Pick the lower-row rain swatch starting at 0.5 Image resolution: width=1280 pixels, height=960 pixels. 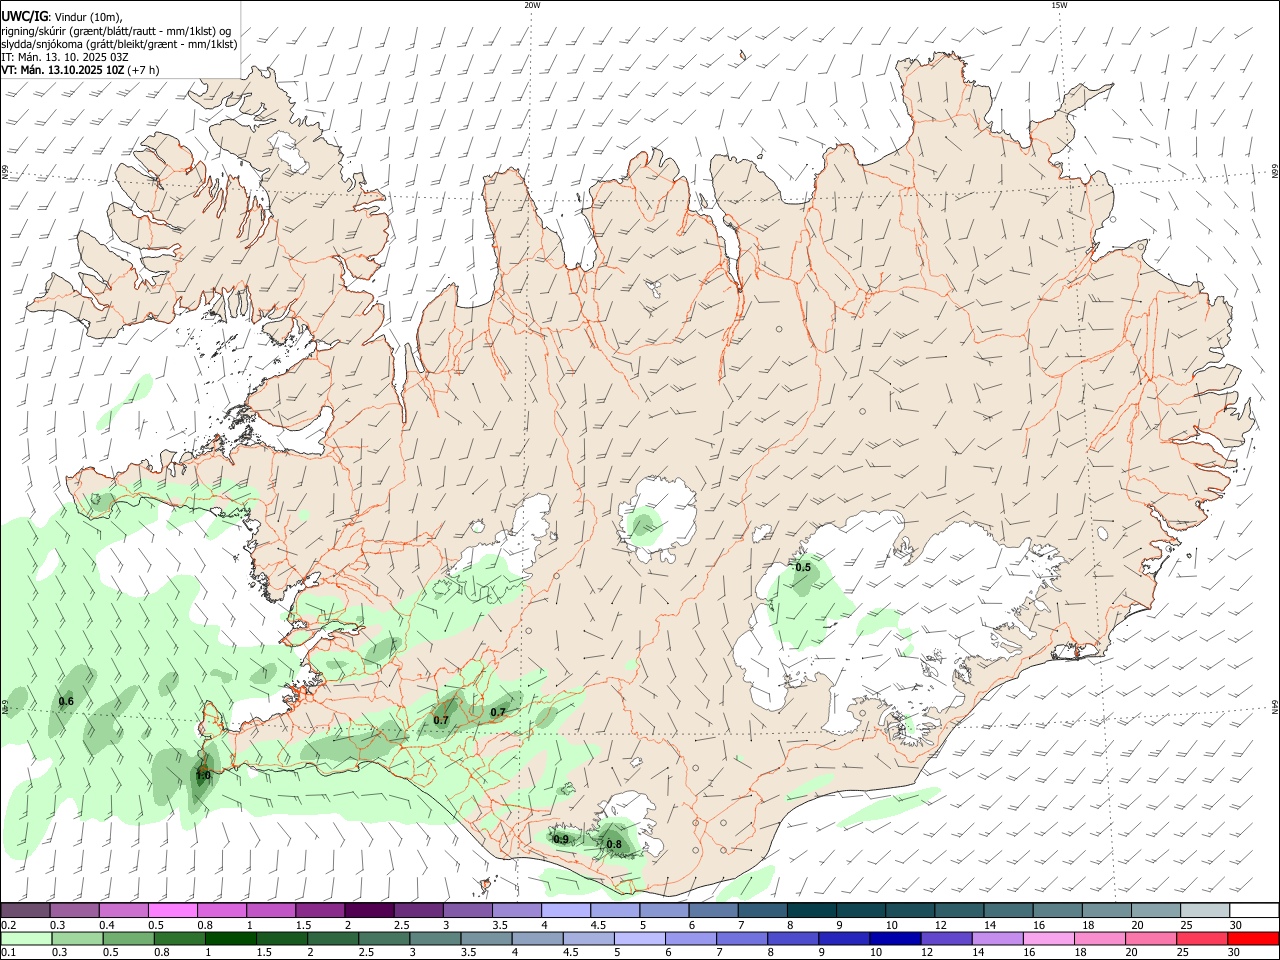point(128,938)
